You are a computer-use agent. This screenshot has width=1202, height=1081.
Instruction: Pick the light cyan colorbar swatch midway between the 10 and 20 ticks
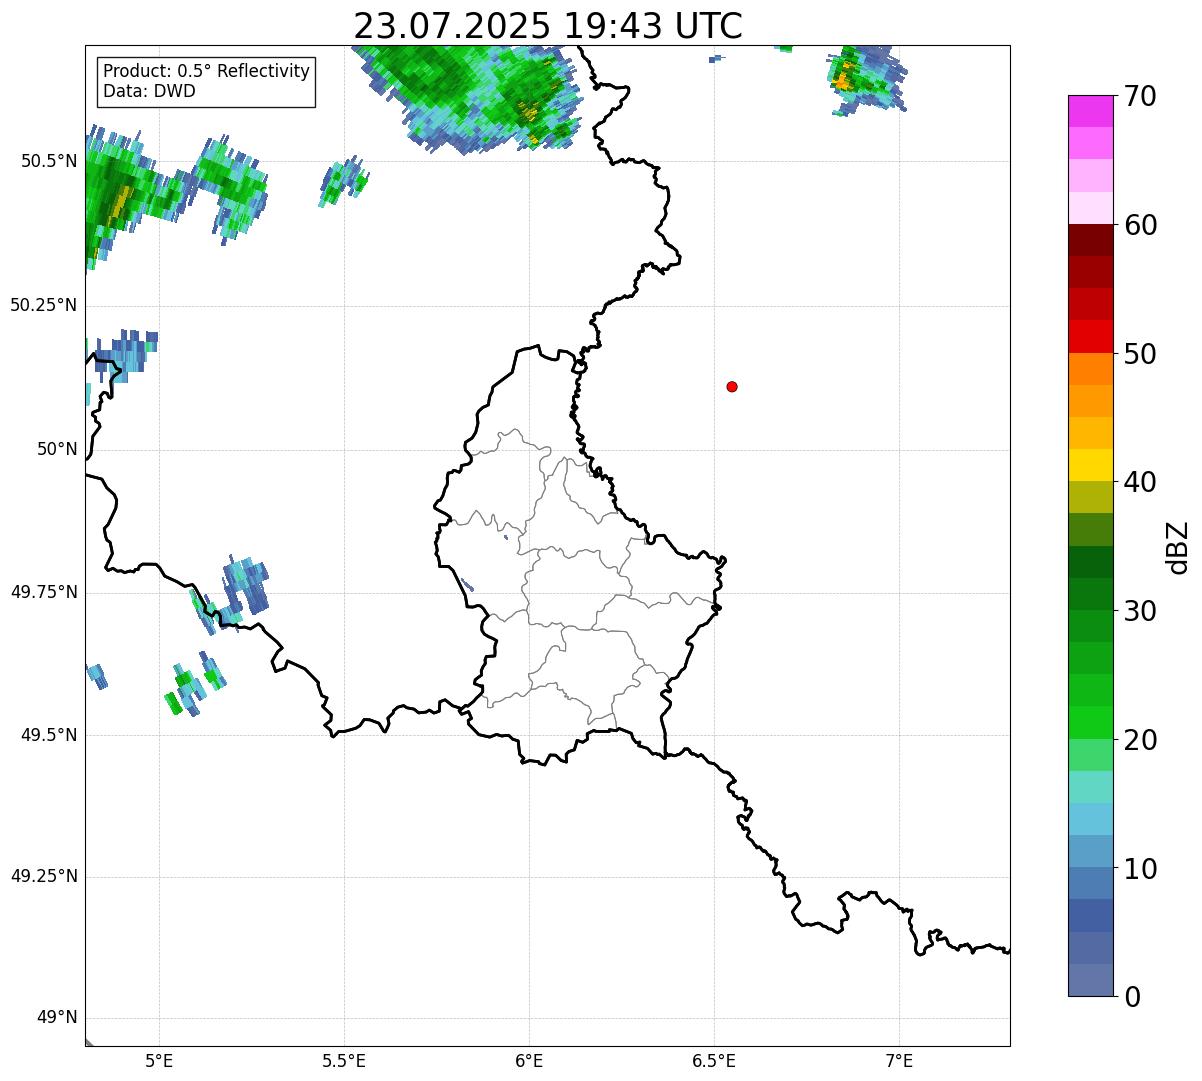tap(1090, 819)
